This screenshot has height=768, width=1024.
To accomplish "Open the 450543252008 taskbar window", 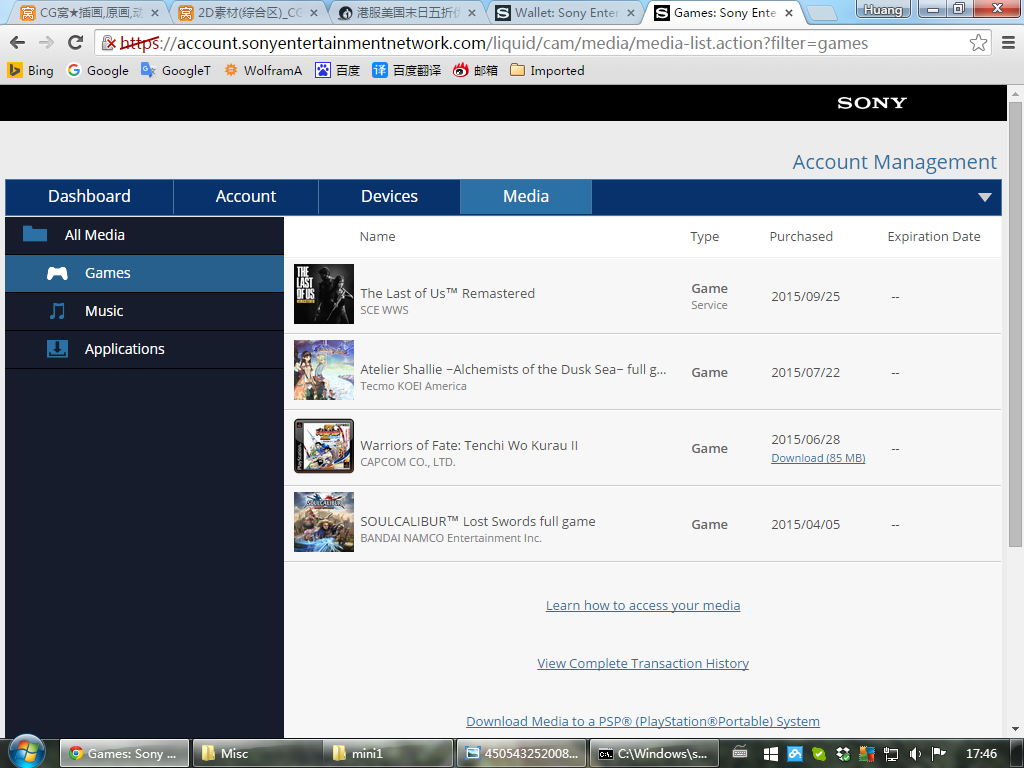I will coord(521,754).
